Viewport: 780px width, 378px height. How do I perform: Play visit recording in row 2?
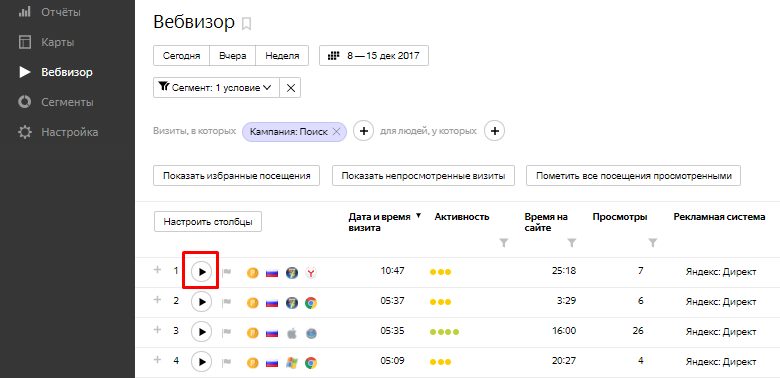click(x=201, y=301)
